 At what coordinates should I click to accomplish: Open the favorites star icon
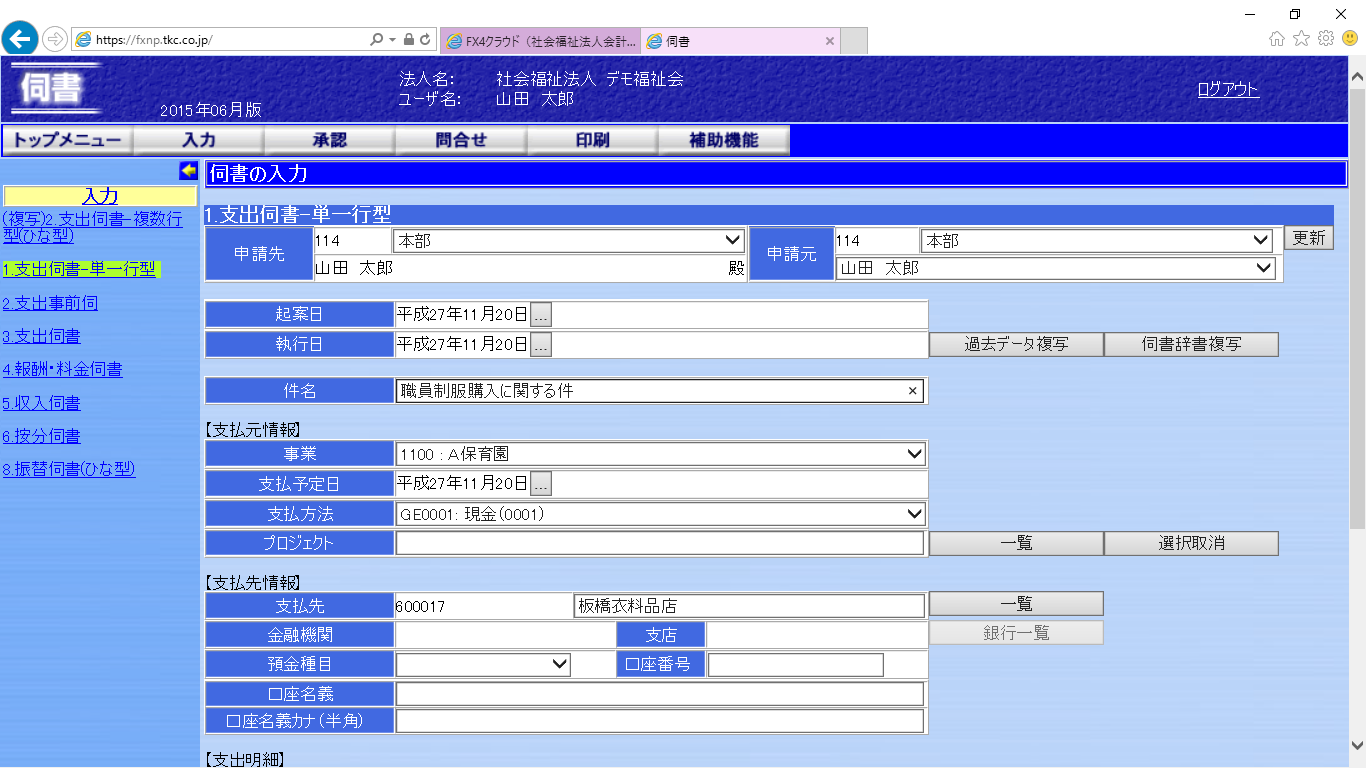[1301, 39]
